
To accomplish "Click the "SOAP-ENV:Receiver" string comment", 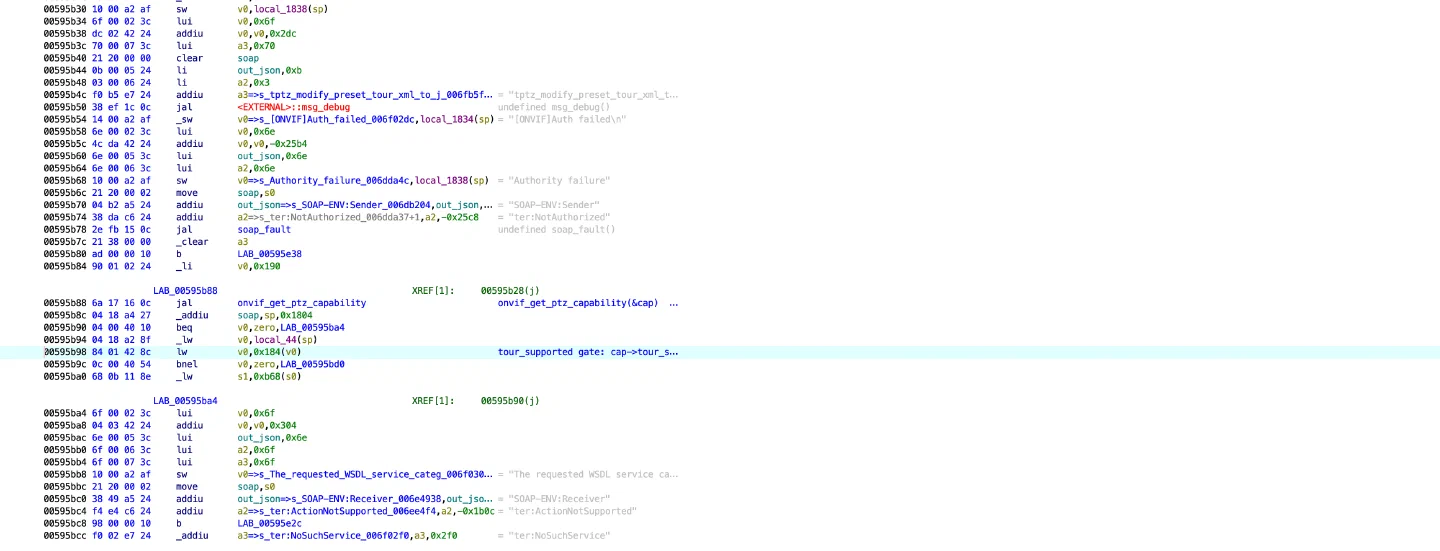I will point(559,499).
